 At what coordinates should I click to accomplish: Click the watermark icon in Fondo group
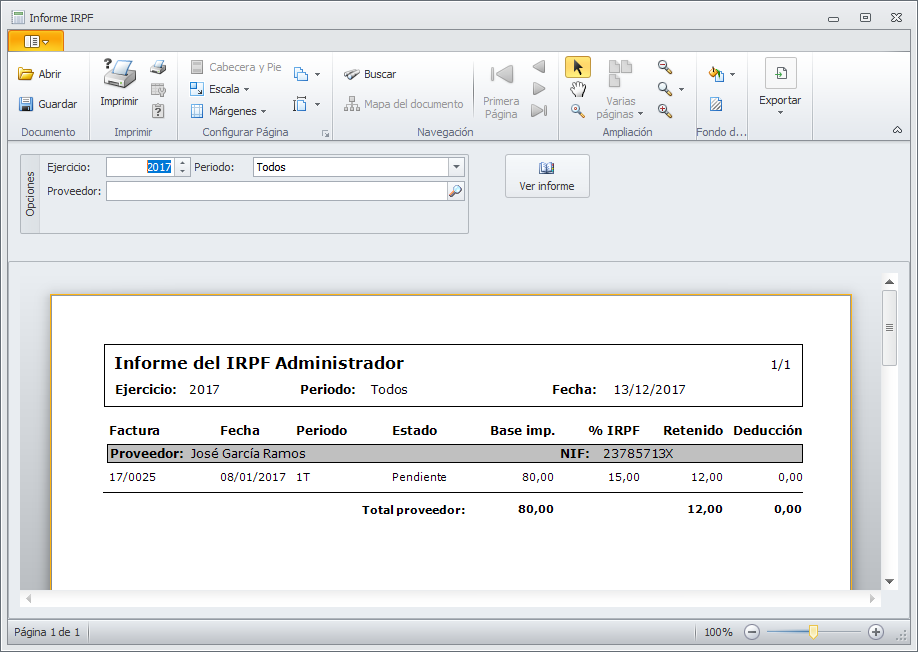716,104
